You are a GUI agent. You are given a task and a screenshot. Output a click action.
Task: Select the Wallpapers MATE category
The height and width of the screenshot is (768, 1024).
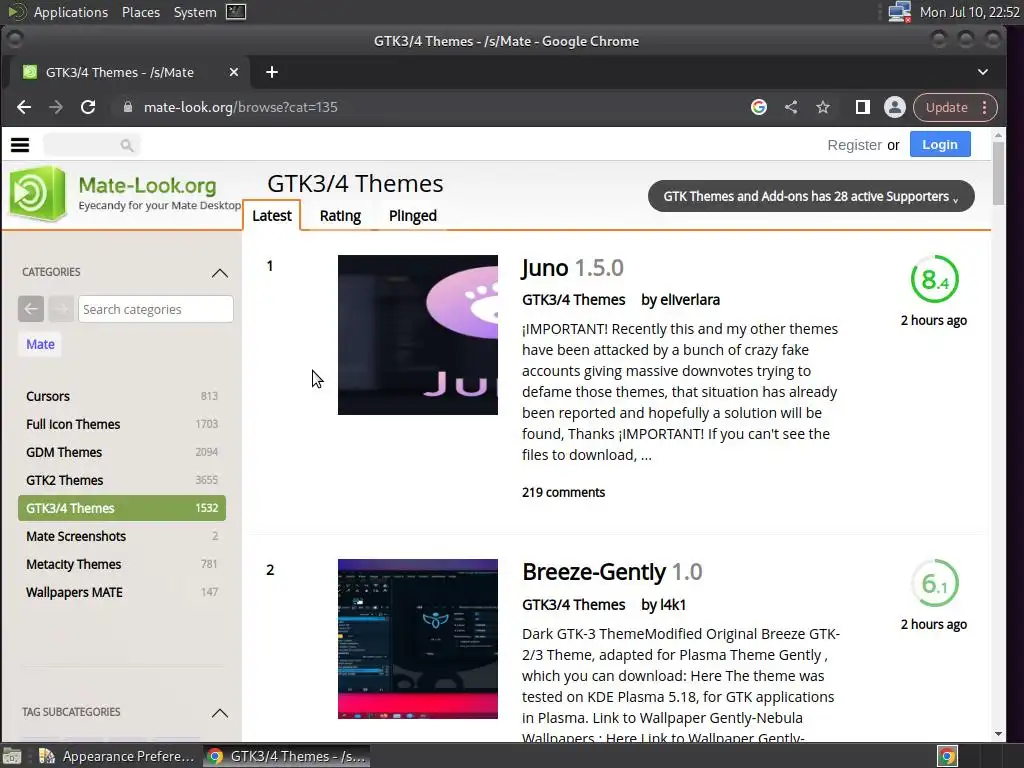click(x=122, y=592)
